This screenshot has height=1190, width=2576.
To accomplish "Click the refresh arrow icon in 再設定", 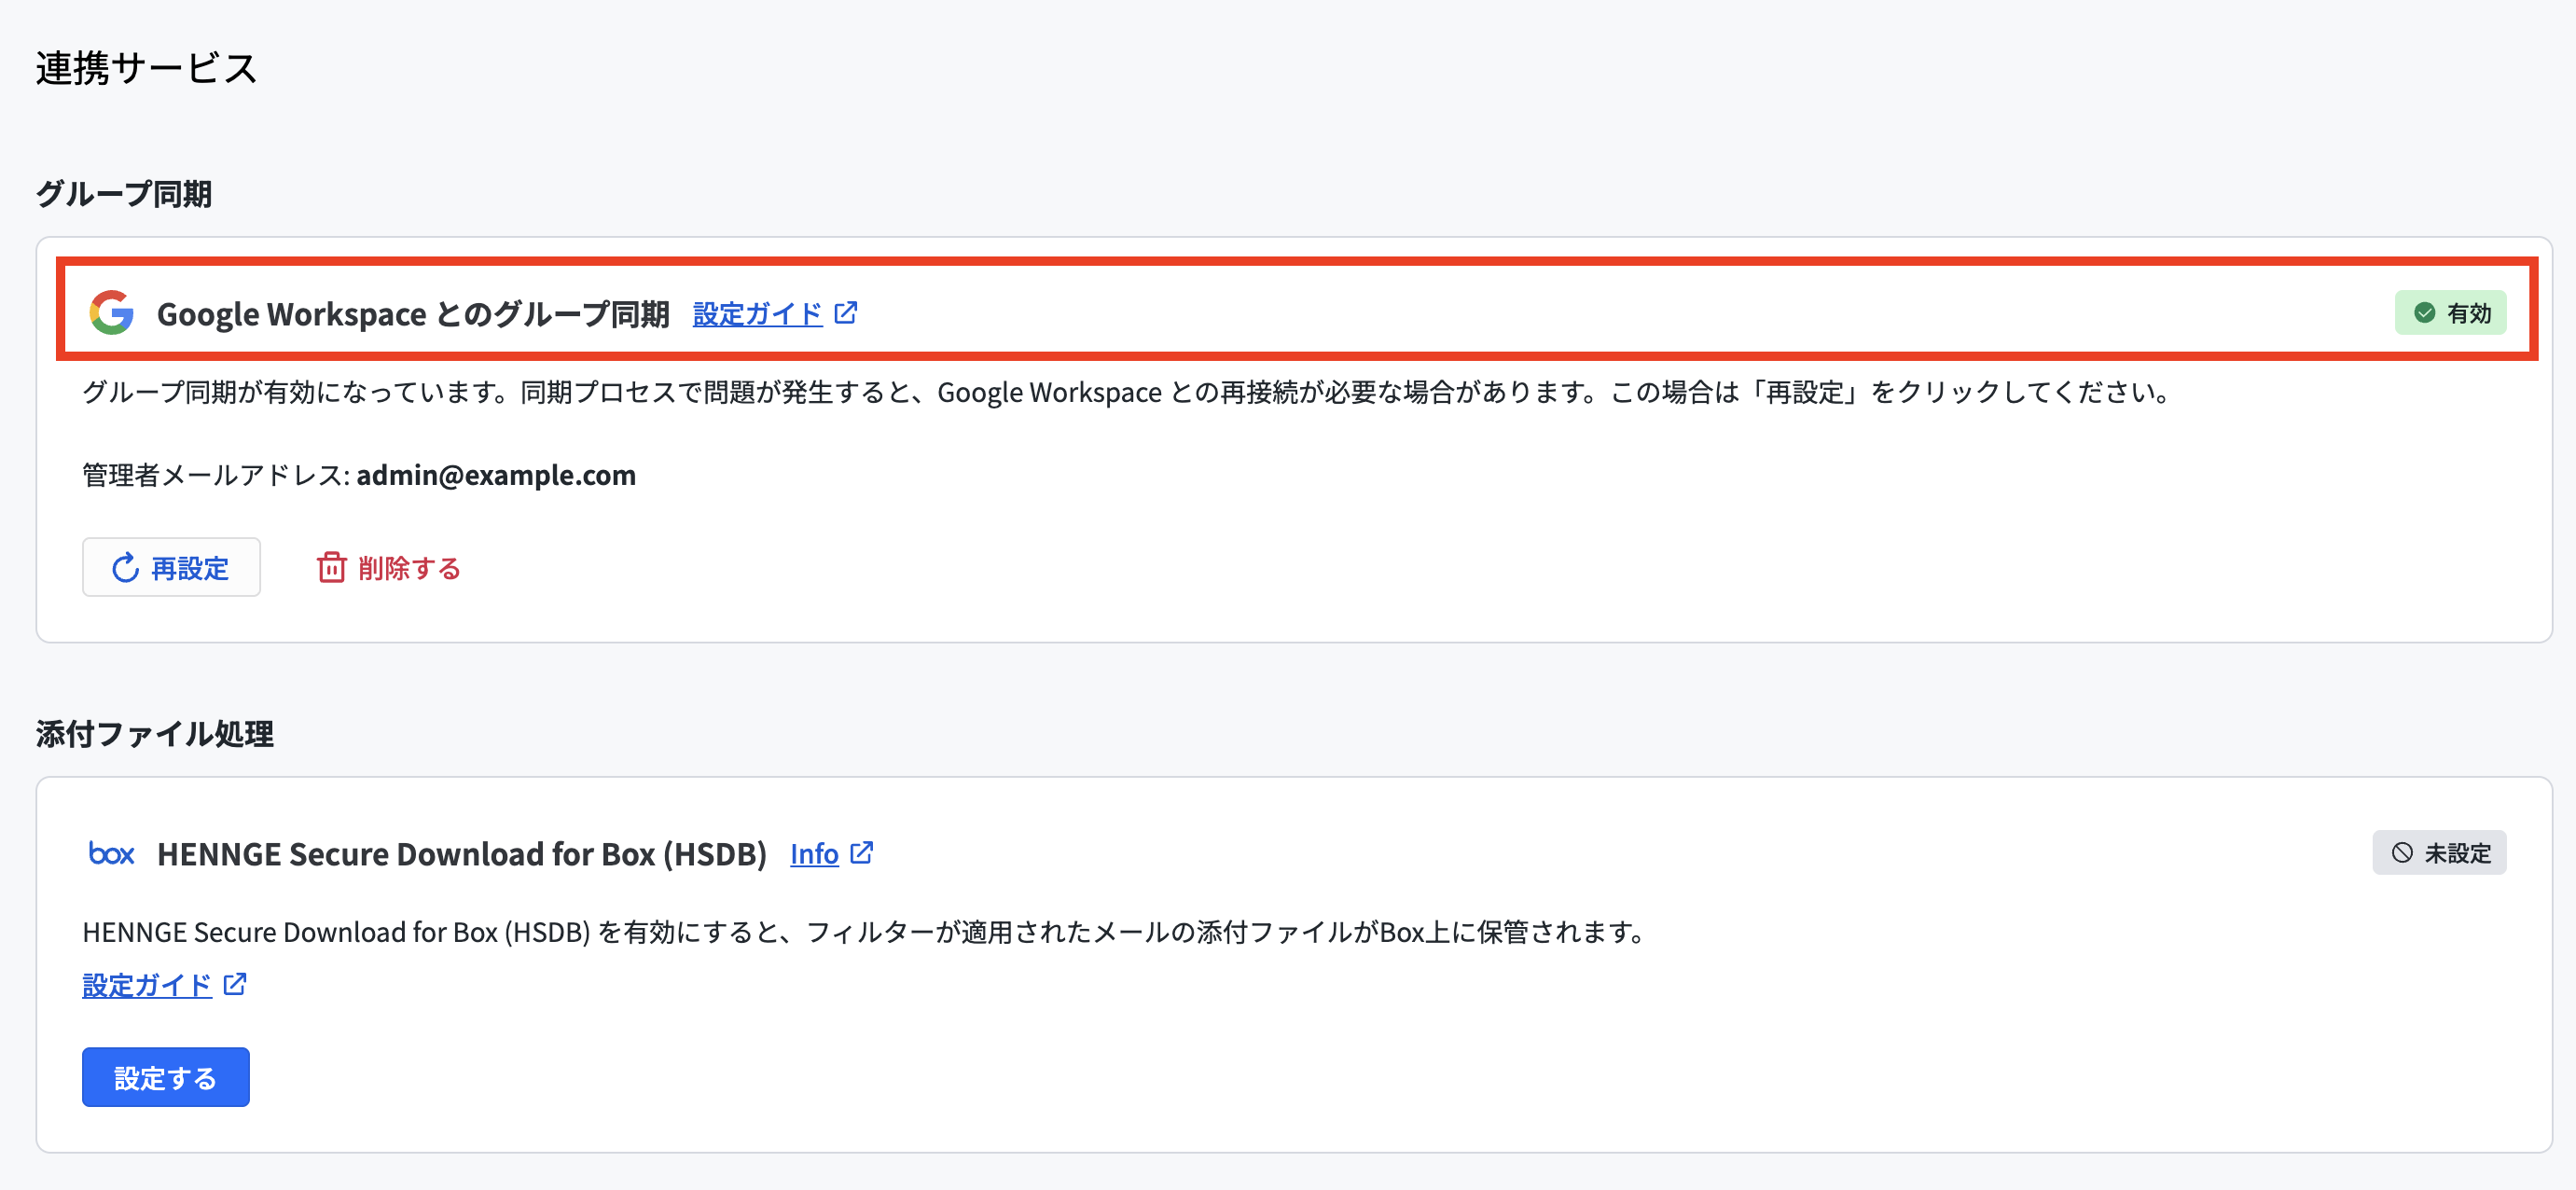I will tap(125, 568).
